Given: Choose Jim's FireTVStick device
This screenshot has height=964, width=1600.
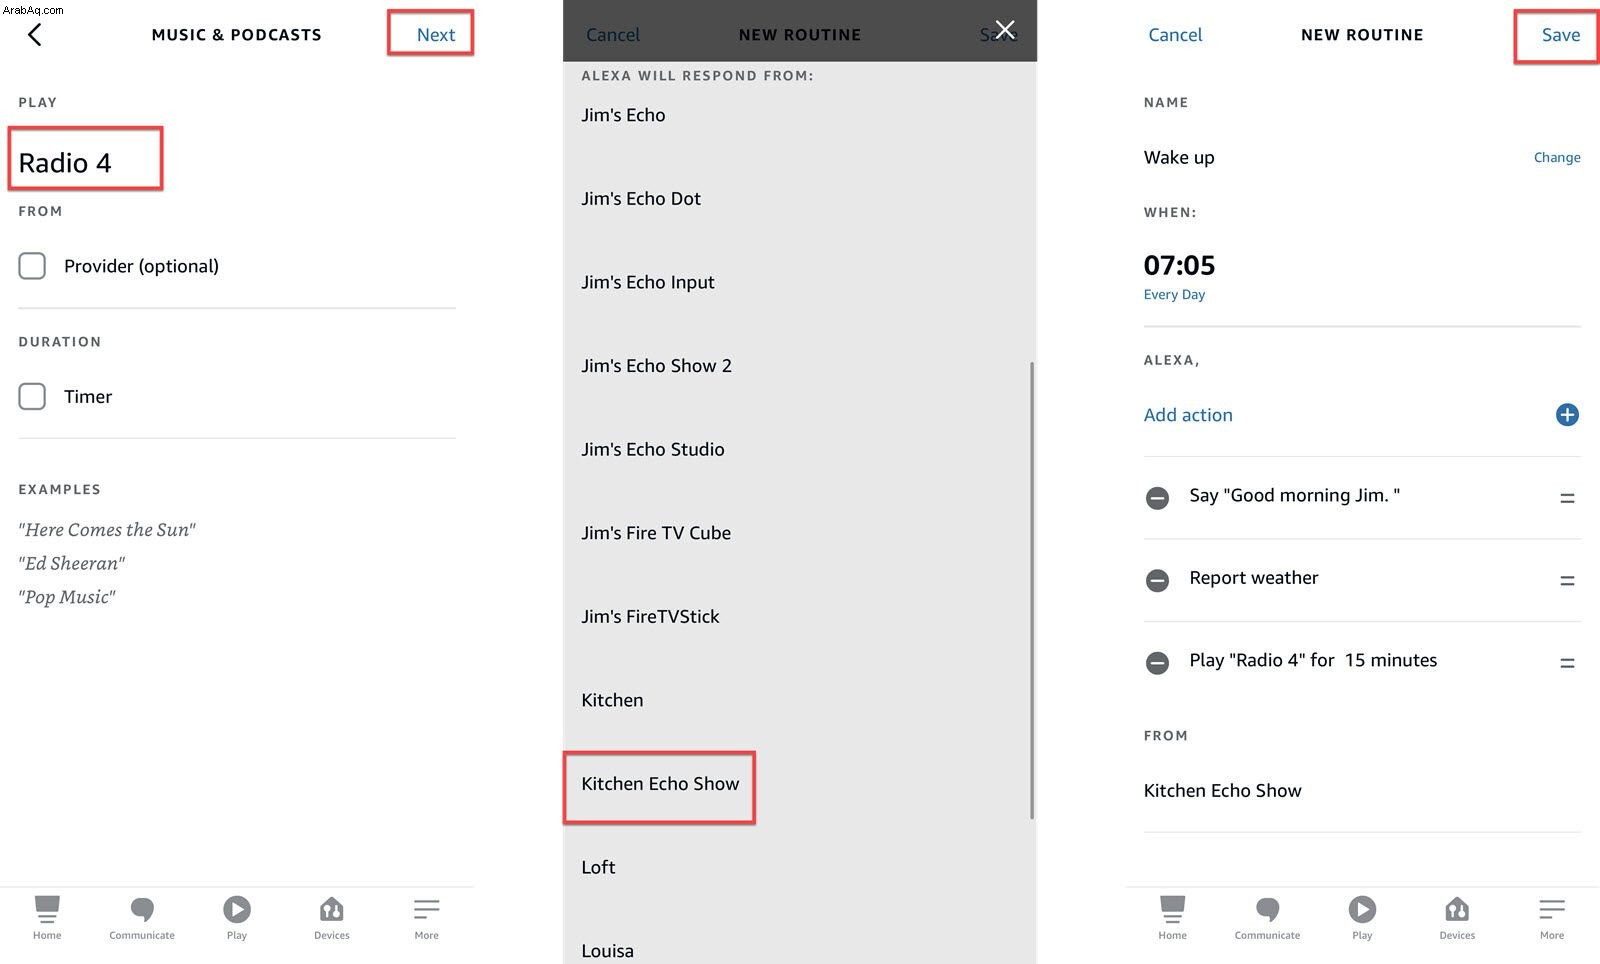Looking at the screenshot, I should (650, 617).
